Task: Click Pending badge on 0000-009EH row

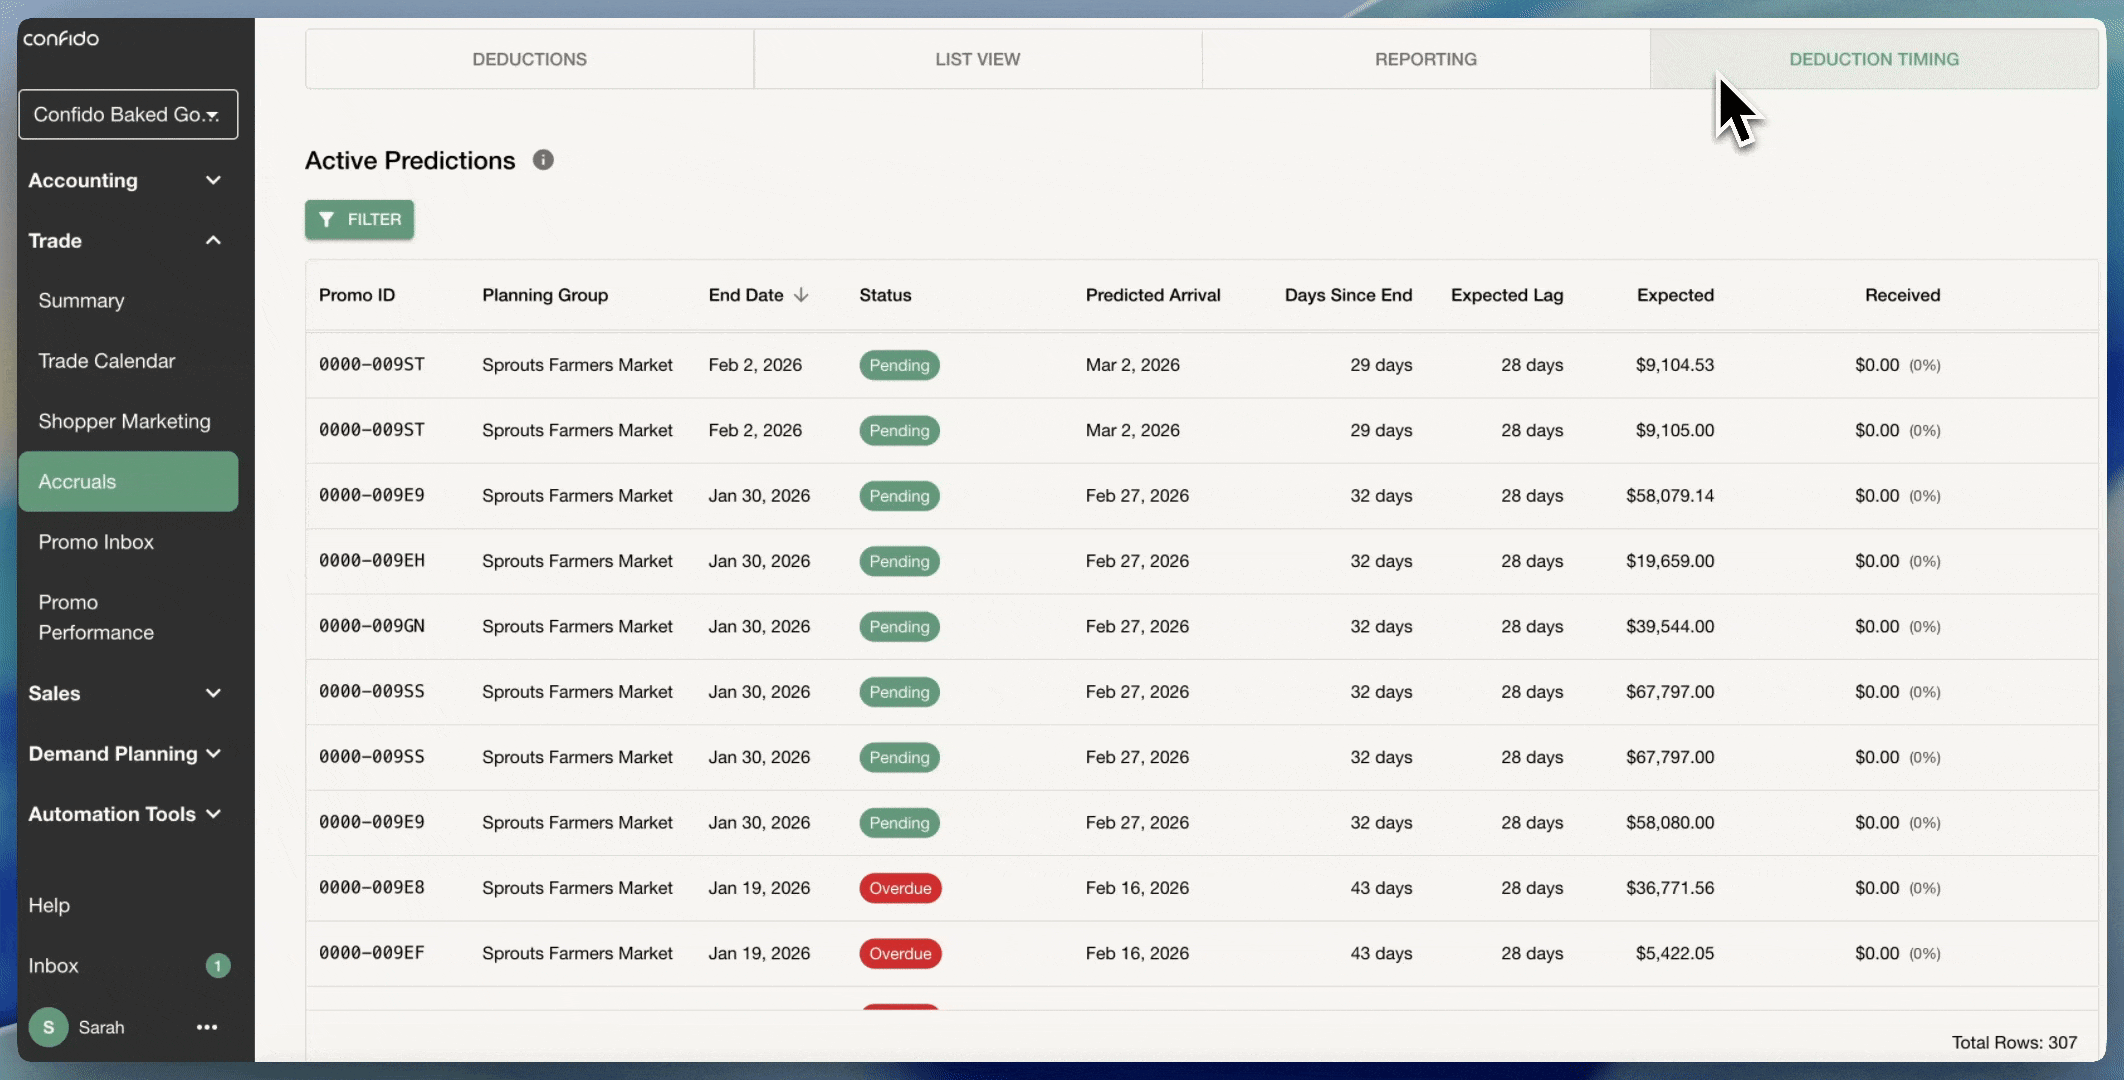Action: (898, 561)
